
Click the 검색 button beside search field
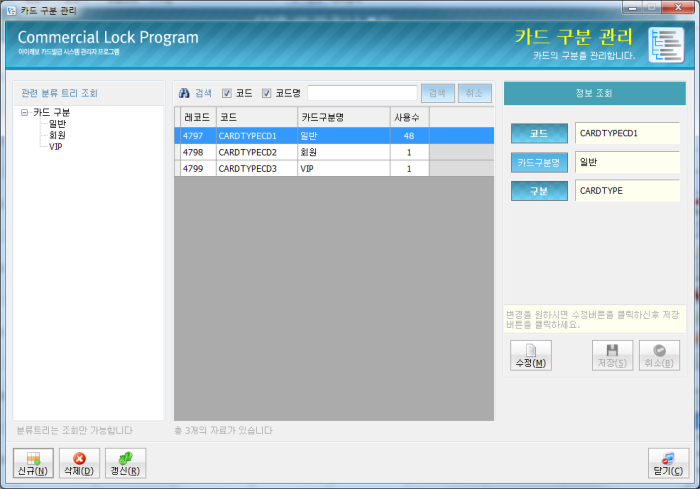[x=437, y=93]
